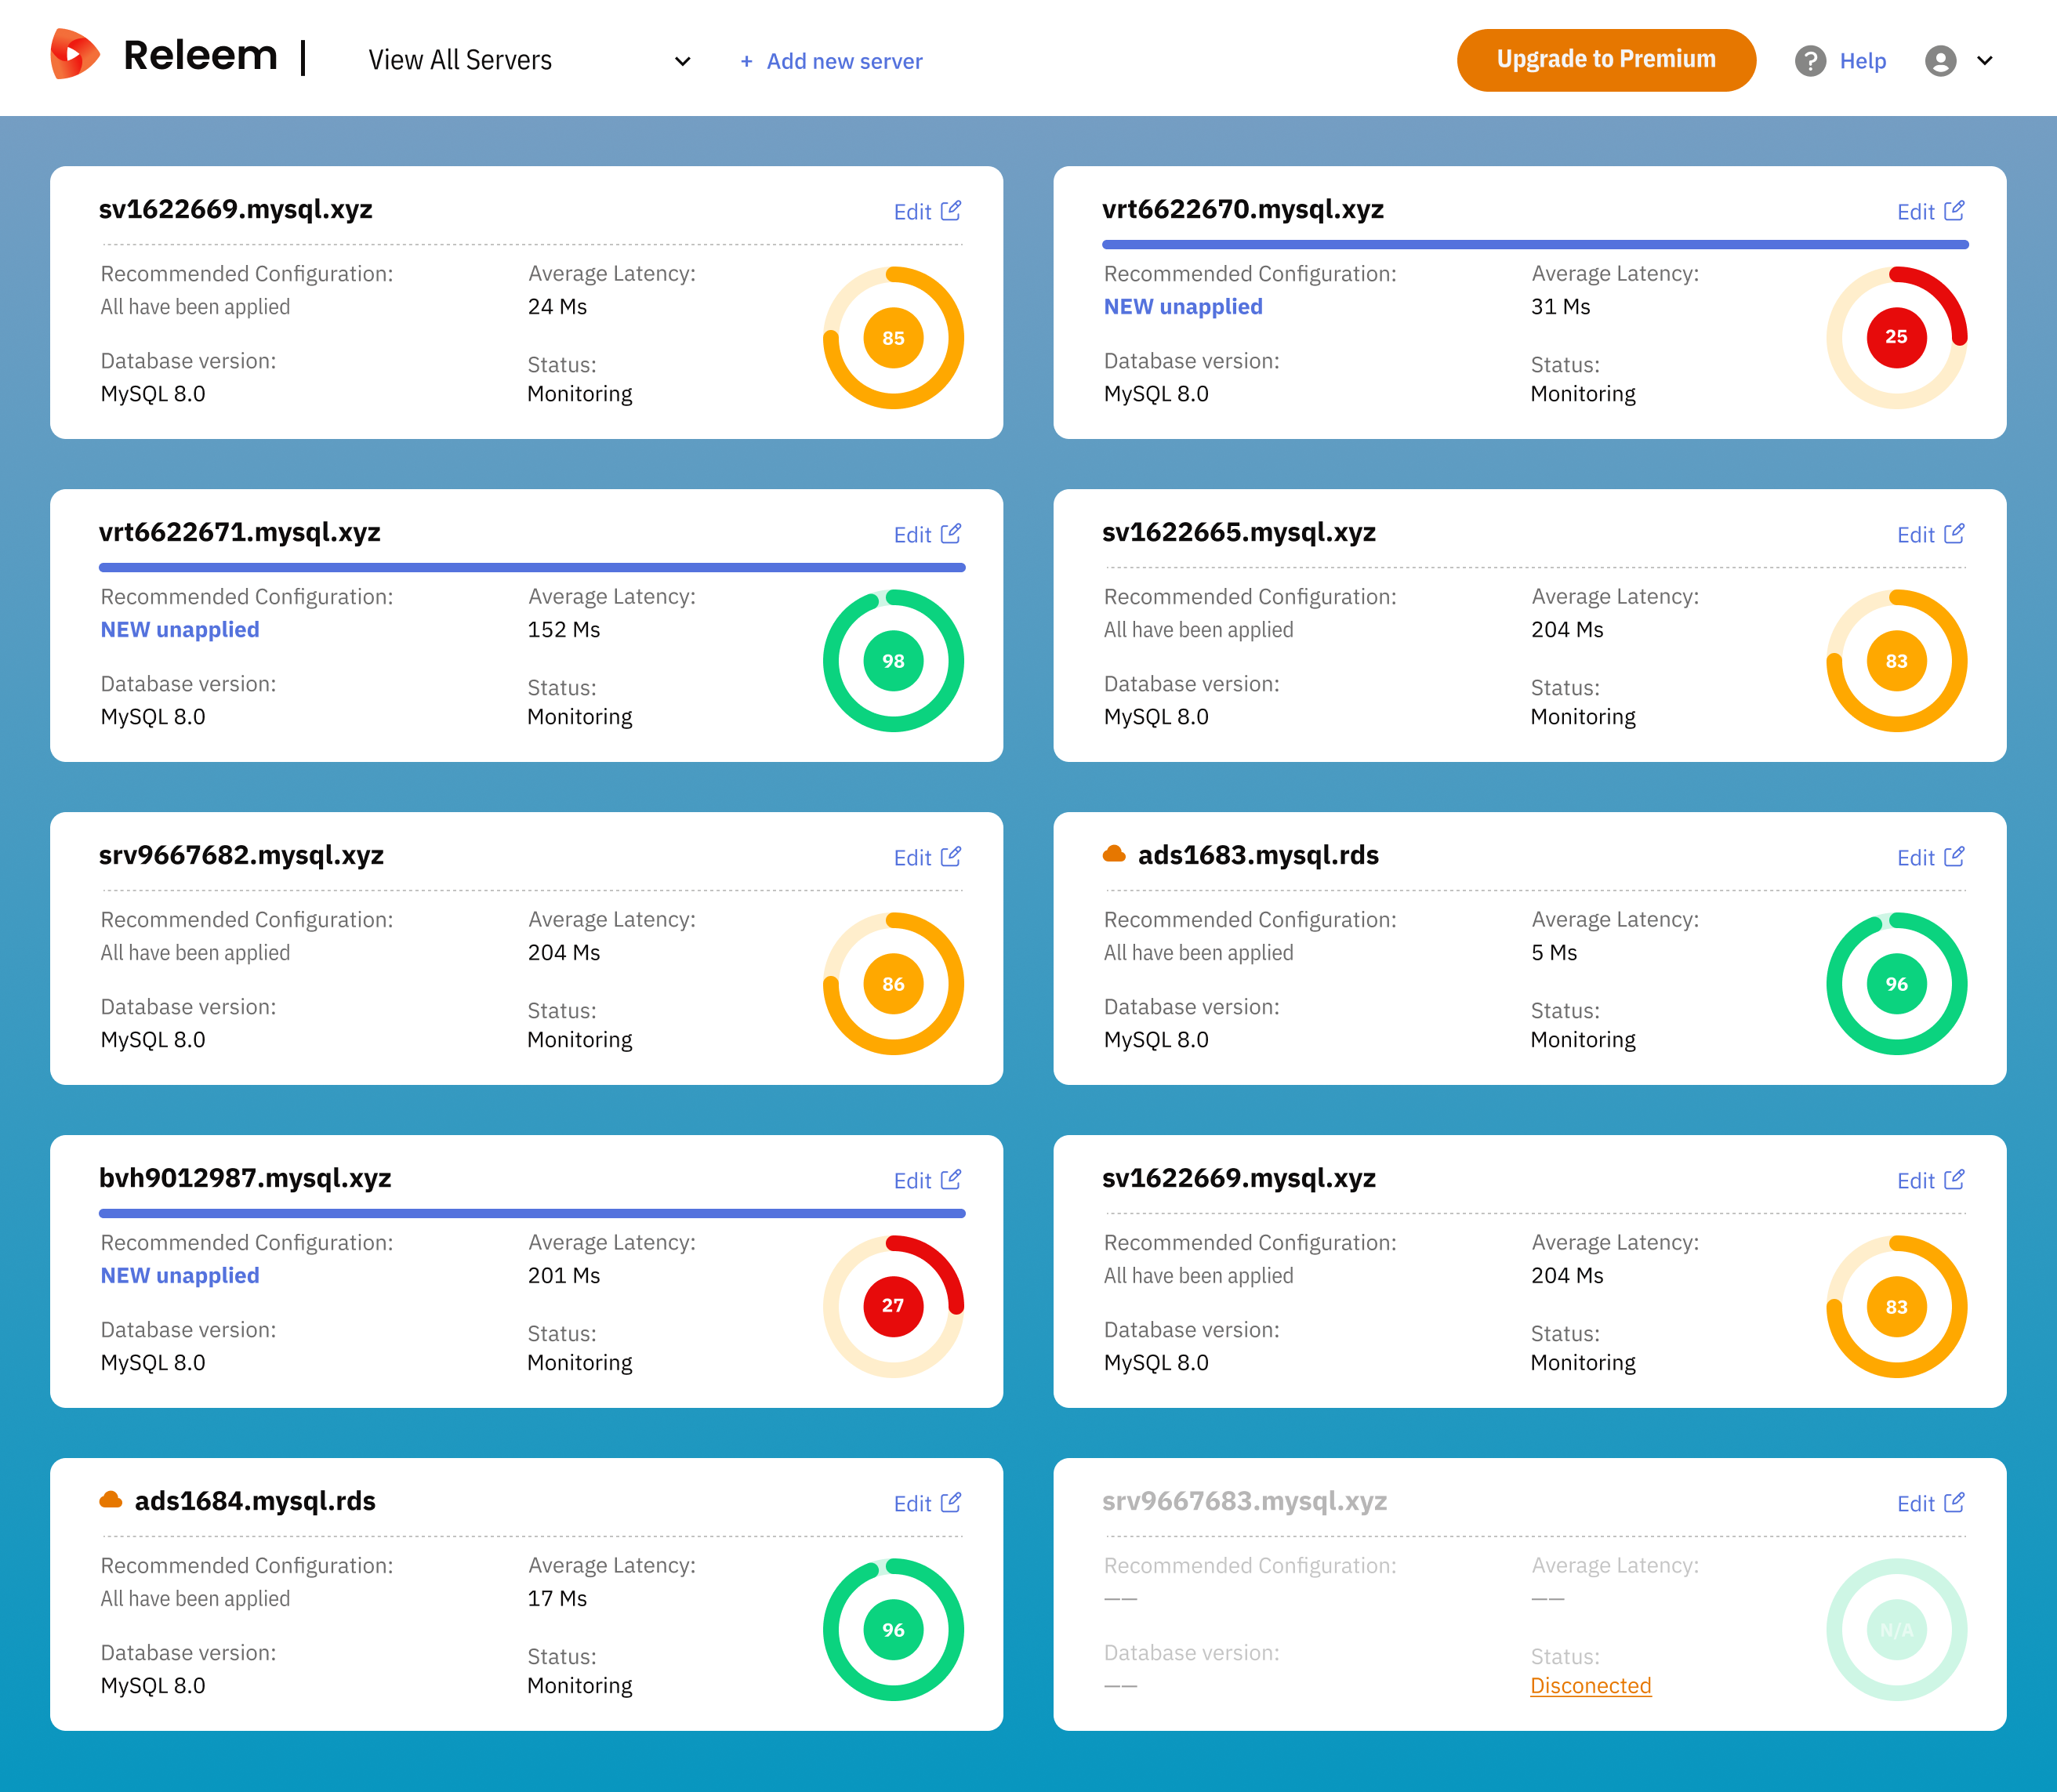
Task: Click the Disconnected status link on srv9667683
Action: pyautogui.click(x=1590, y=1685)
